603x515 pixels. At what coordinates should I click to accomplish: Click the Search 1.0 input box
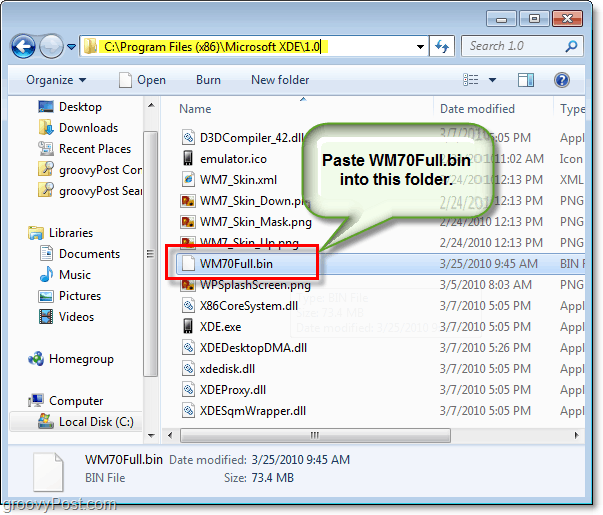(x=522, y=46)
